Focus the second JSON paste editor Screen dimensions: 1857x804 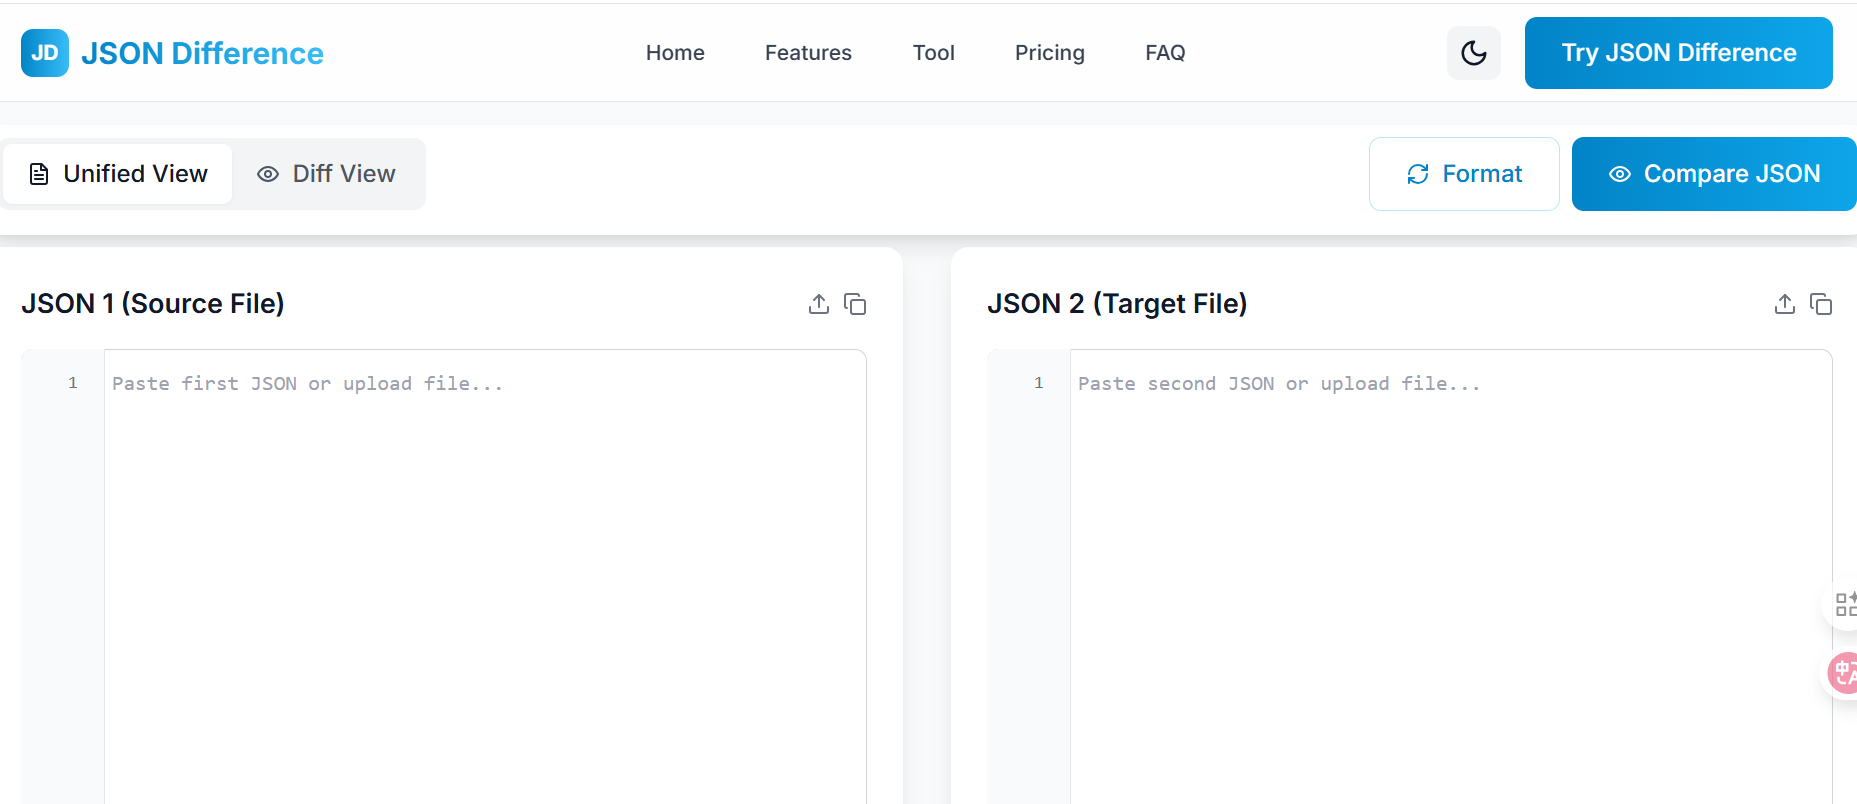1451,577
